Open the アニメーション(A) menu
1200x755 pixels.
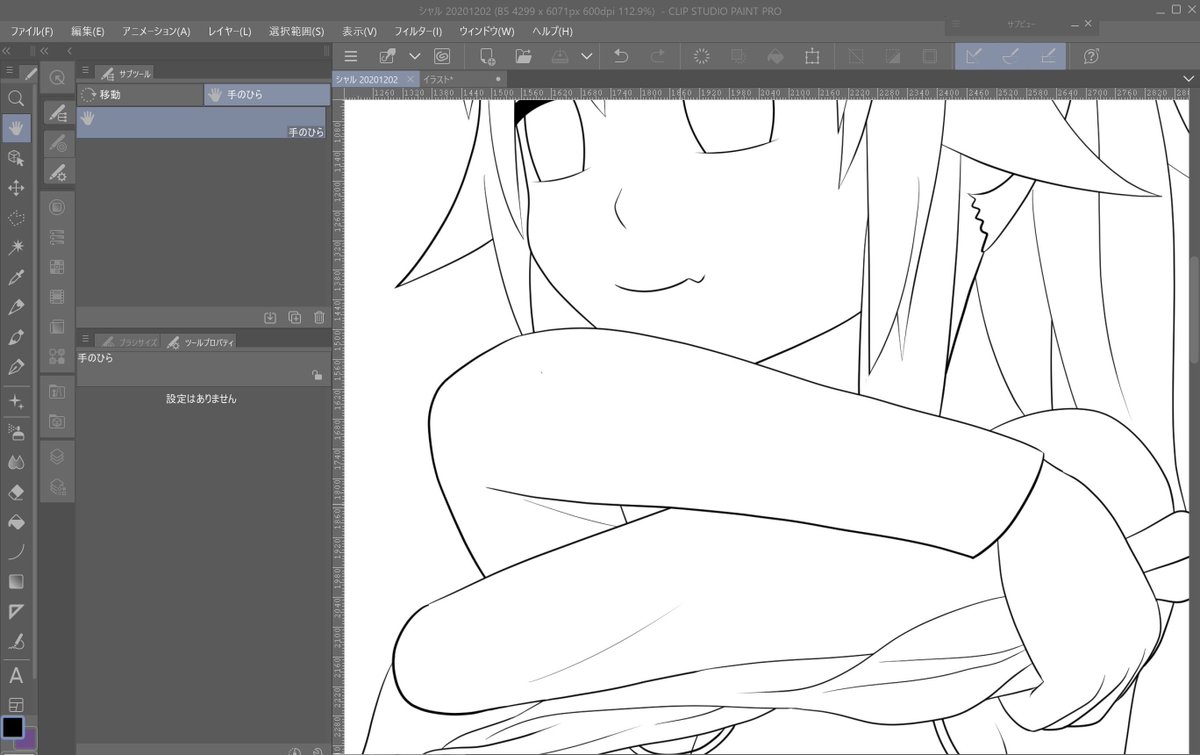point(156,31)
